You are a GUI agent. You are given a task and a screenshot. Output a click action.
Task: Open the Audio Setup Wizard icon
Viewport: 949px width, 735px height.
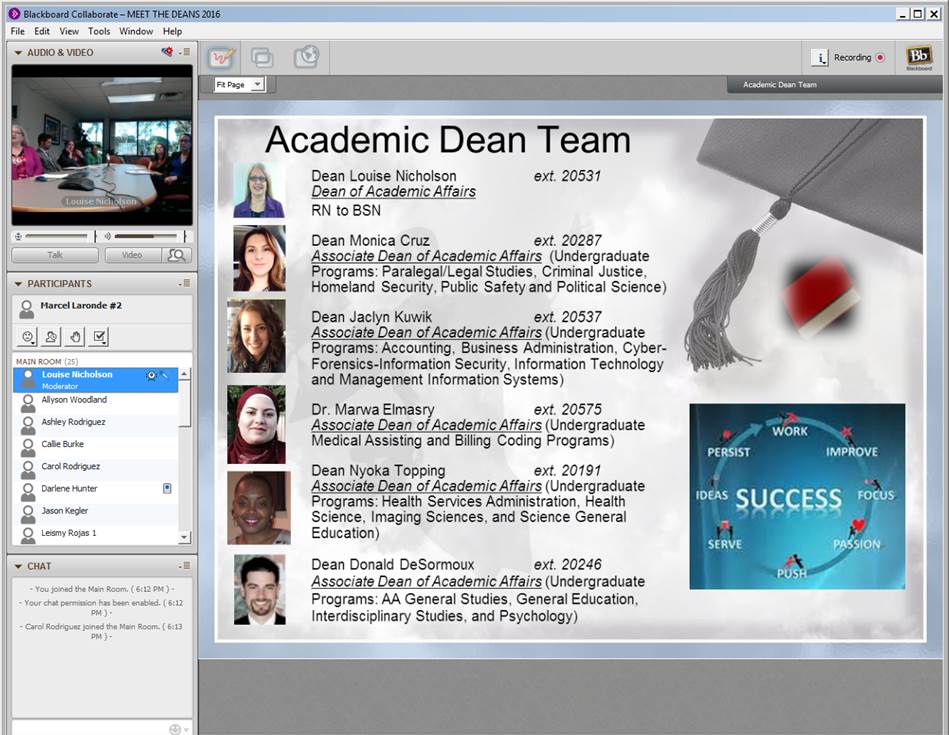[x=167, y=52]
